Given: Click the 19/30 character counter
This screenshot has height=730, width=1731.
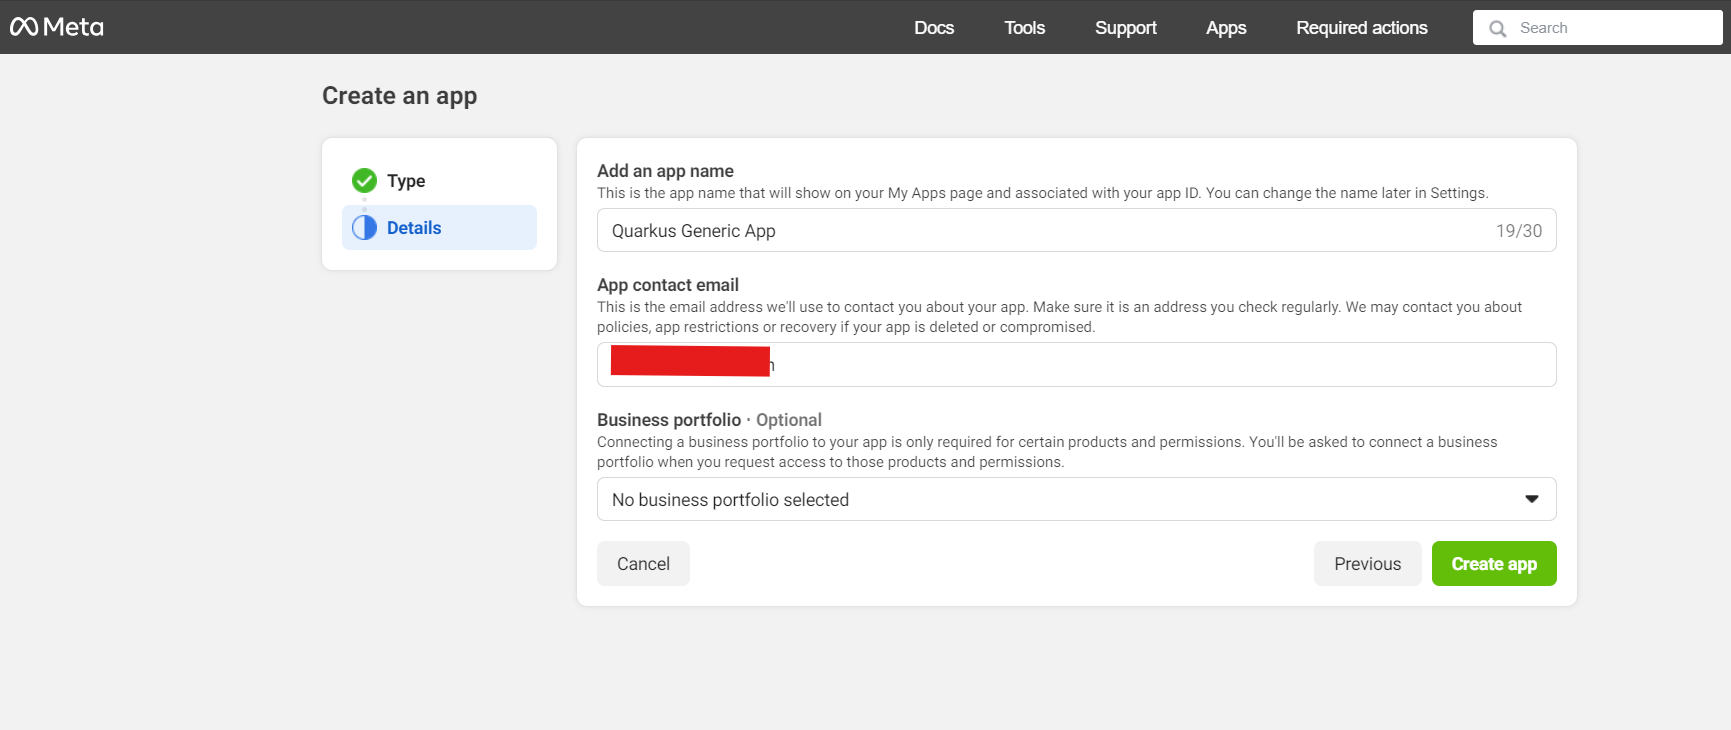Looking at the screenshot, I should tap(1518, 231).
